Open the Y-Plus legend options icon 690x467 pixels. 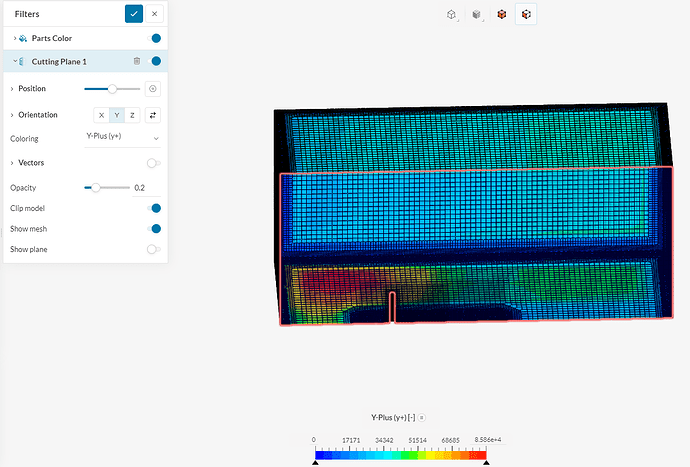click(422, 417)
